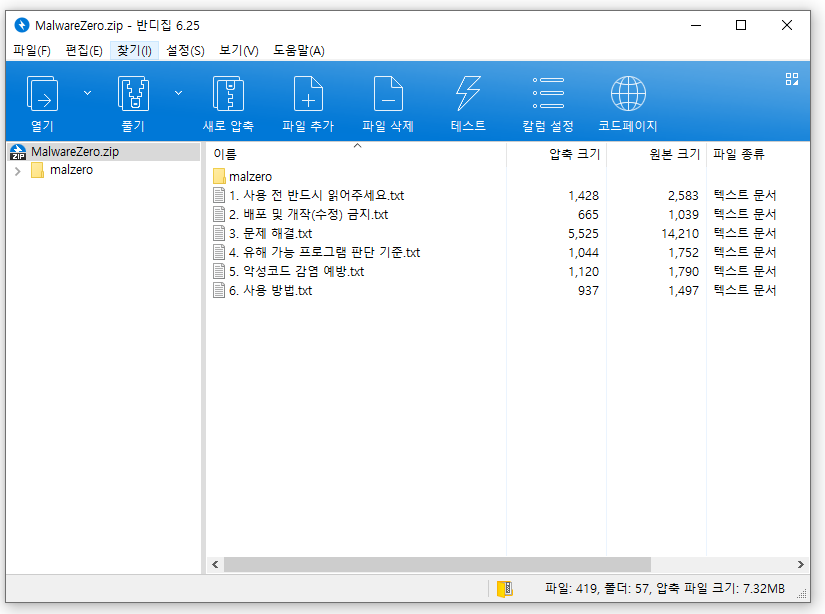Click the 파일 추가 toolbar icon

pyautogui.click(x=308, y=94)
